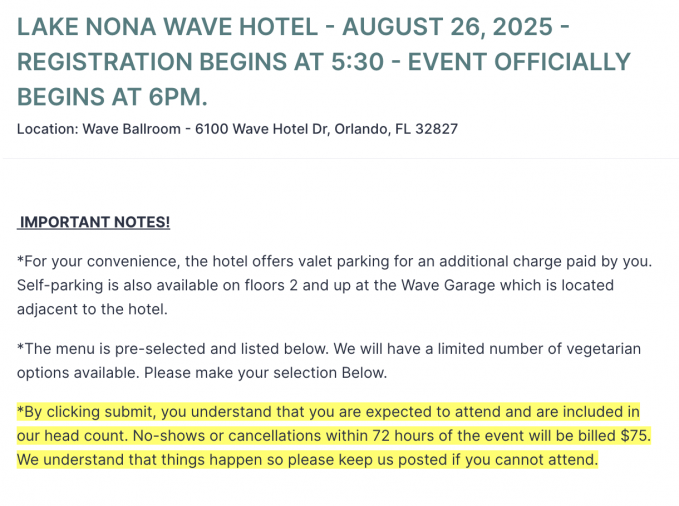Click the highlighted $75 billing amount
The width and height of the screenshot is (679, 506).
click(632, 436)
